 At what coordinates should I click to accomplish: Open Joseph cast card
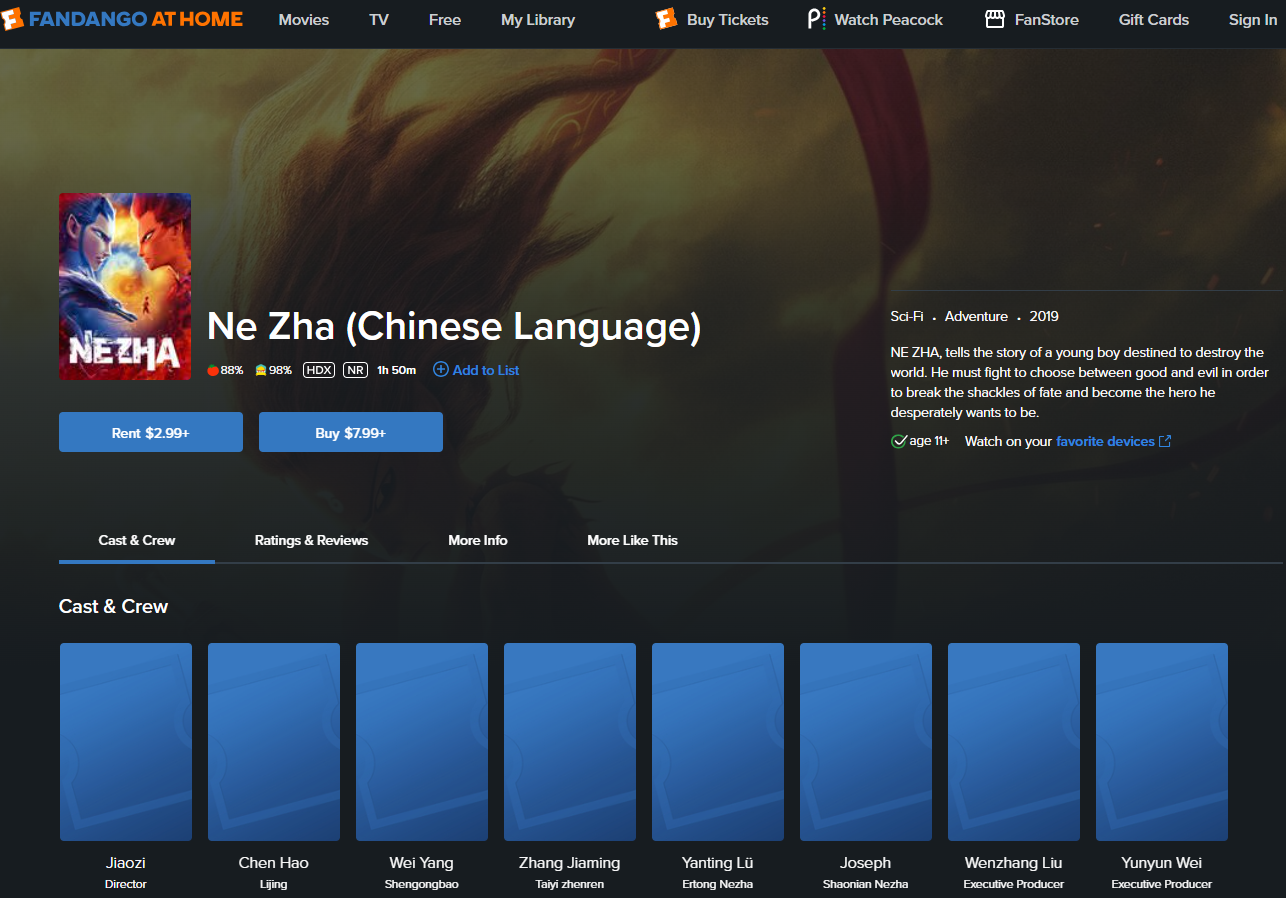click(x=866, y=742)
